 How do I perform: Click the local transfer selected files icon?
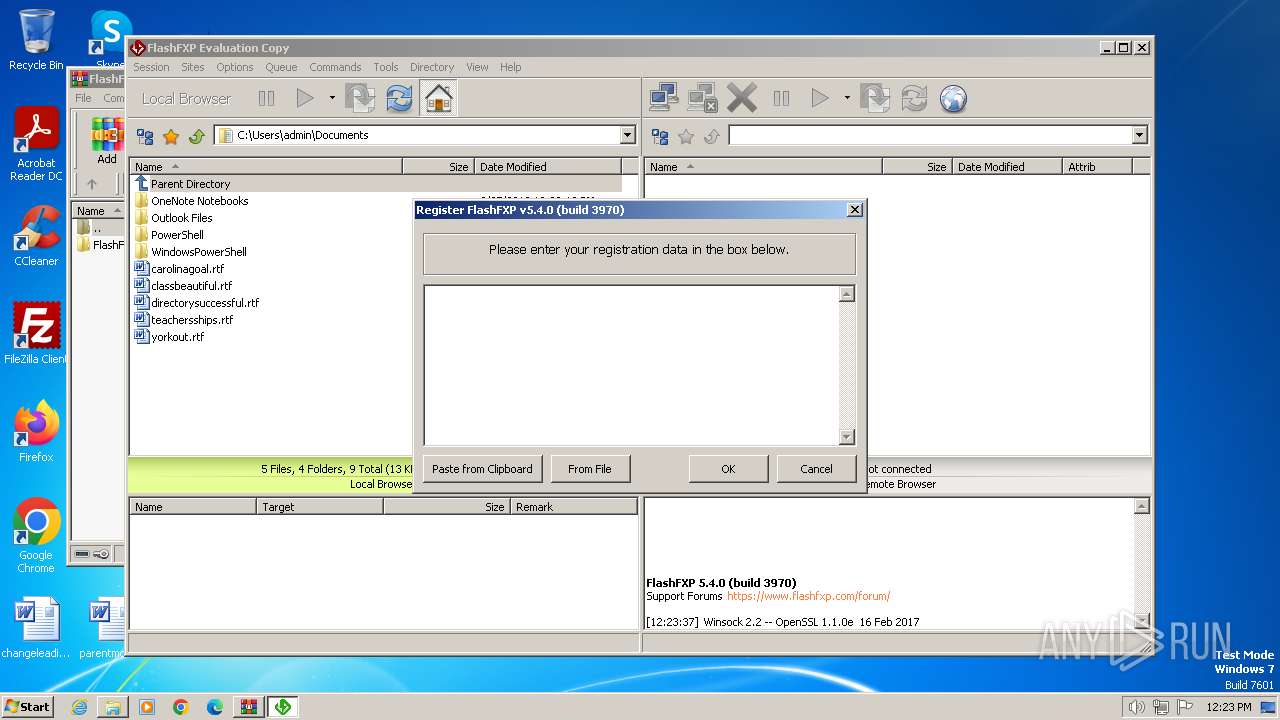point(360,98)
